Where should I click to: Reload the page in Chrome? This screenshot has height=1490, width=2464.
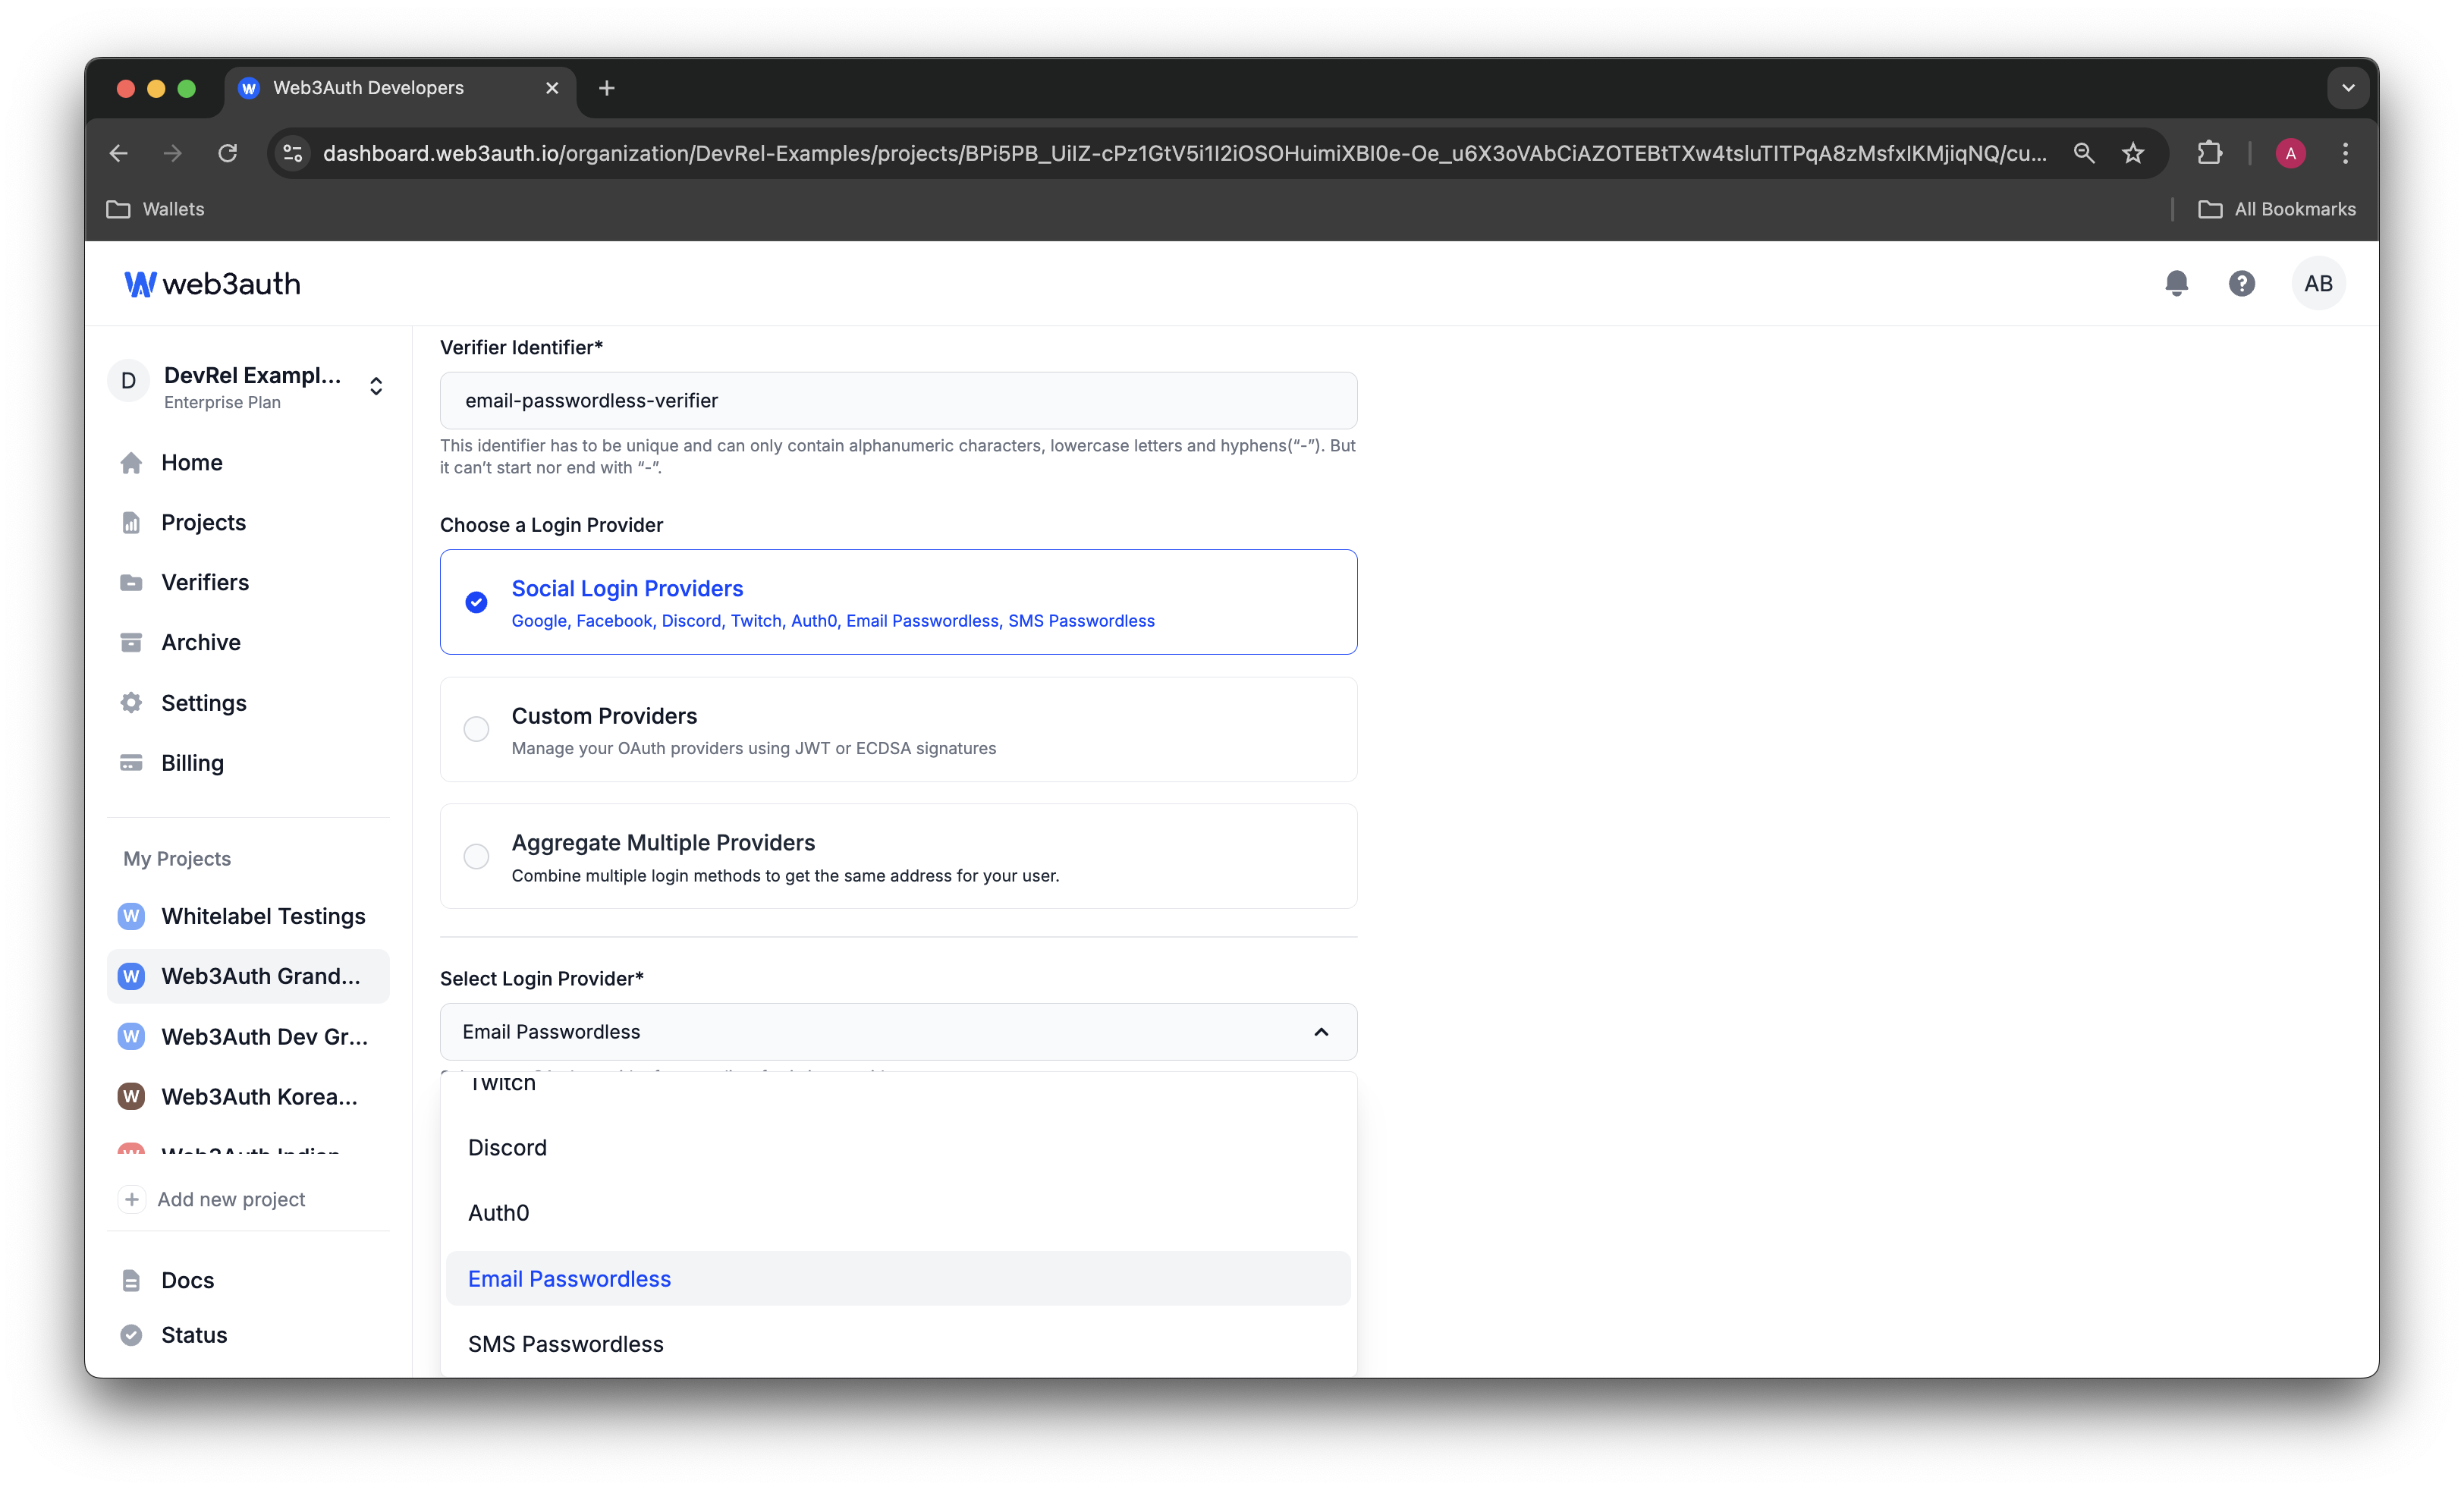click(x=228, y=153)
